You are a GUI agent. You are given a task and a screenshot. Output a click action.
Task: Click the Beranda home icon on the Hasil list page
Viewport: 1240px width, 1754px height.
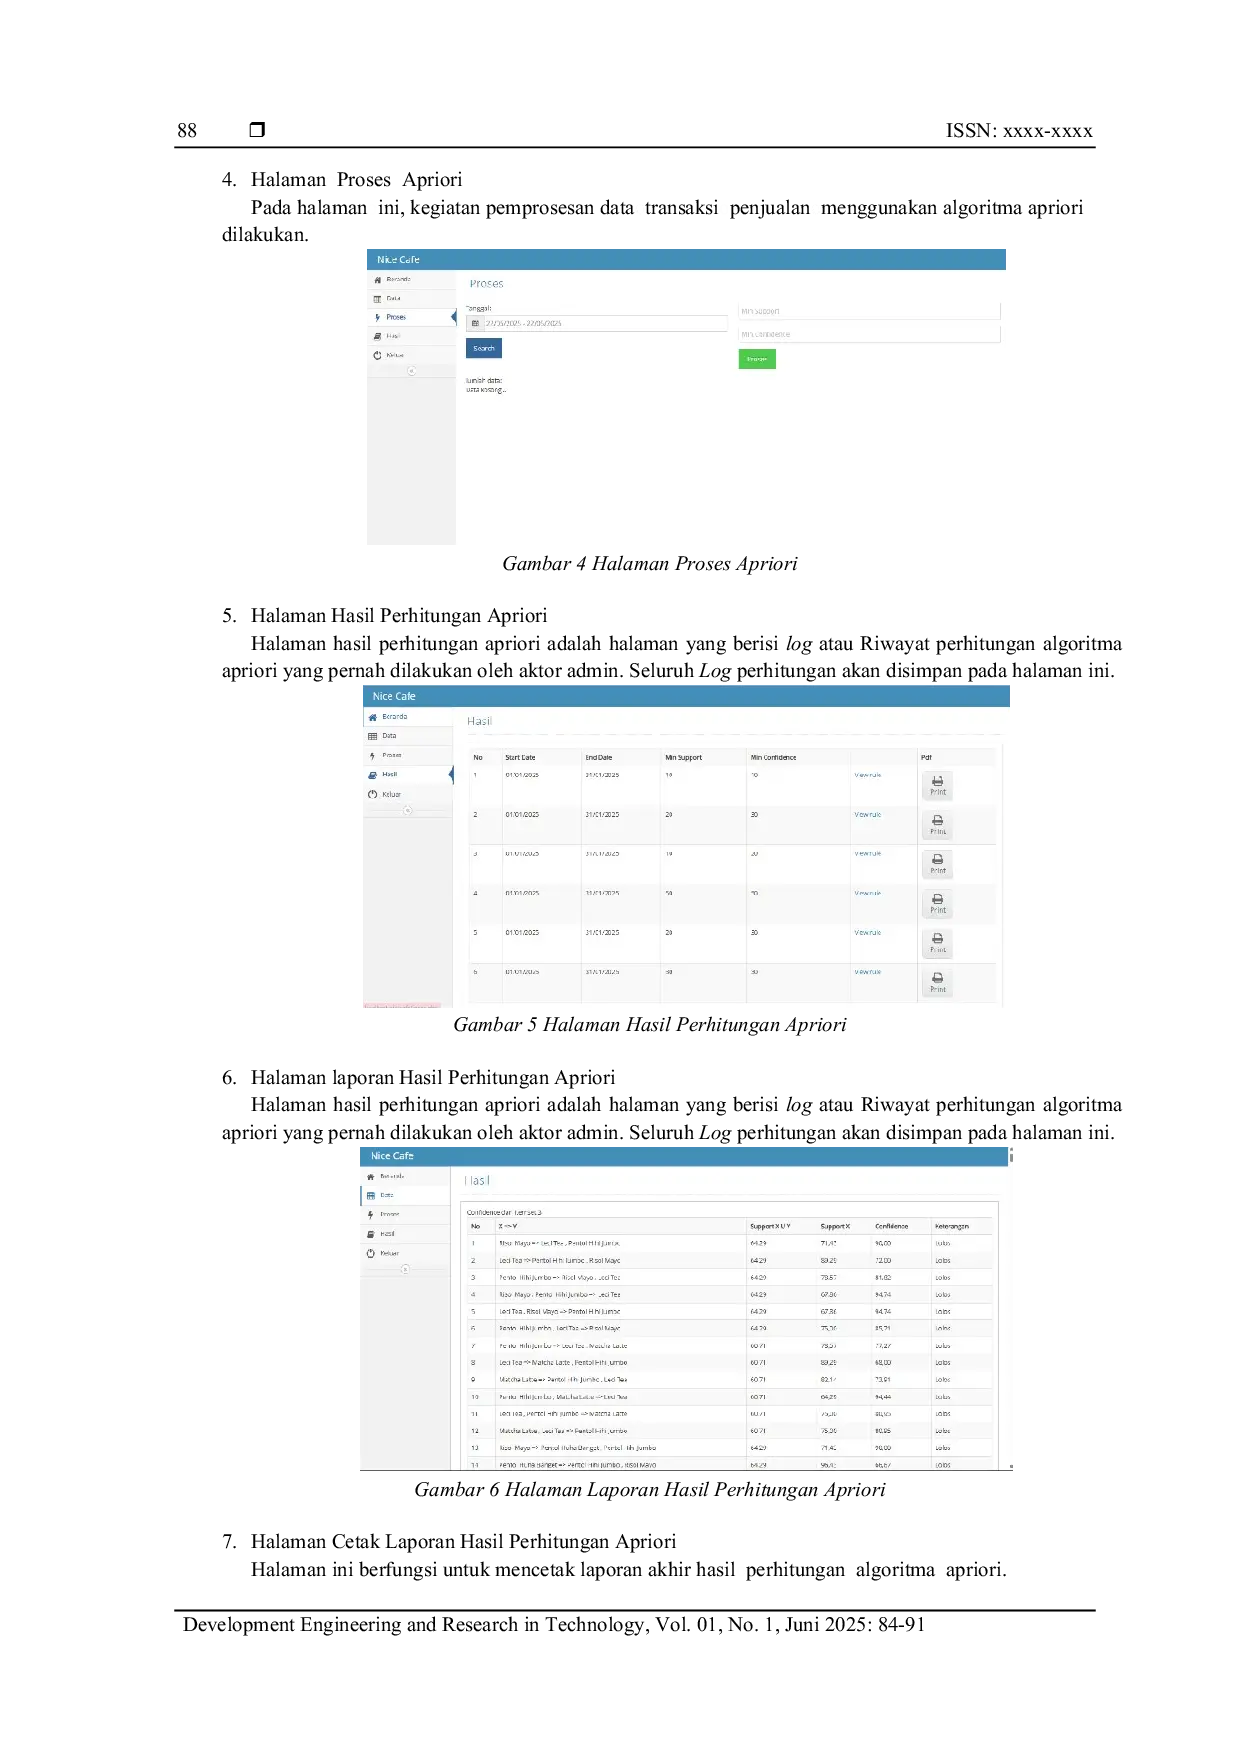[373, 717]
